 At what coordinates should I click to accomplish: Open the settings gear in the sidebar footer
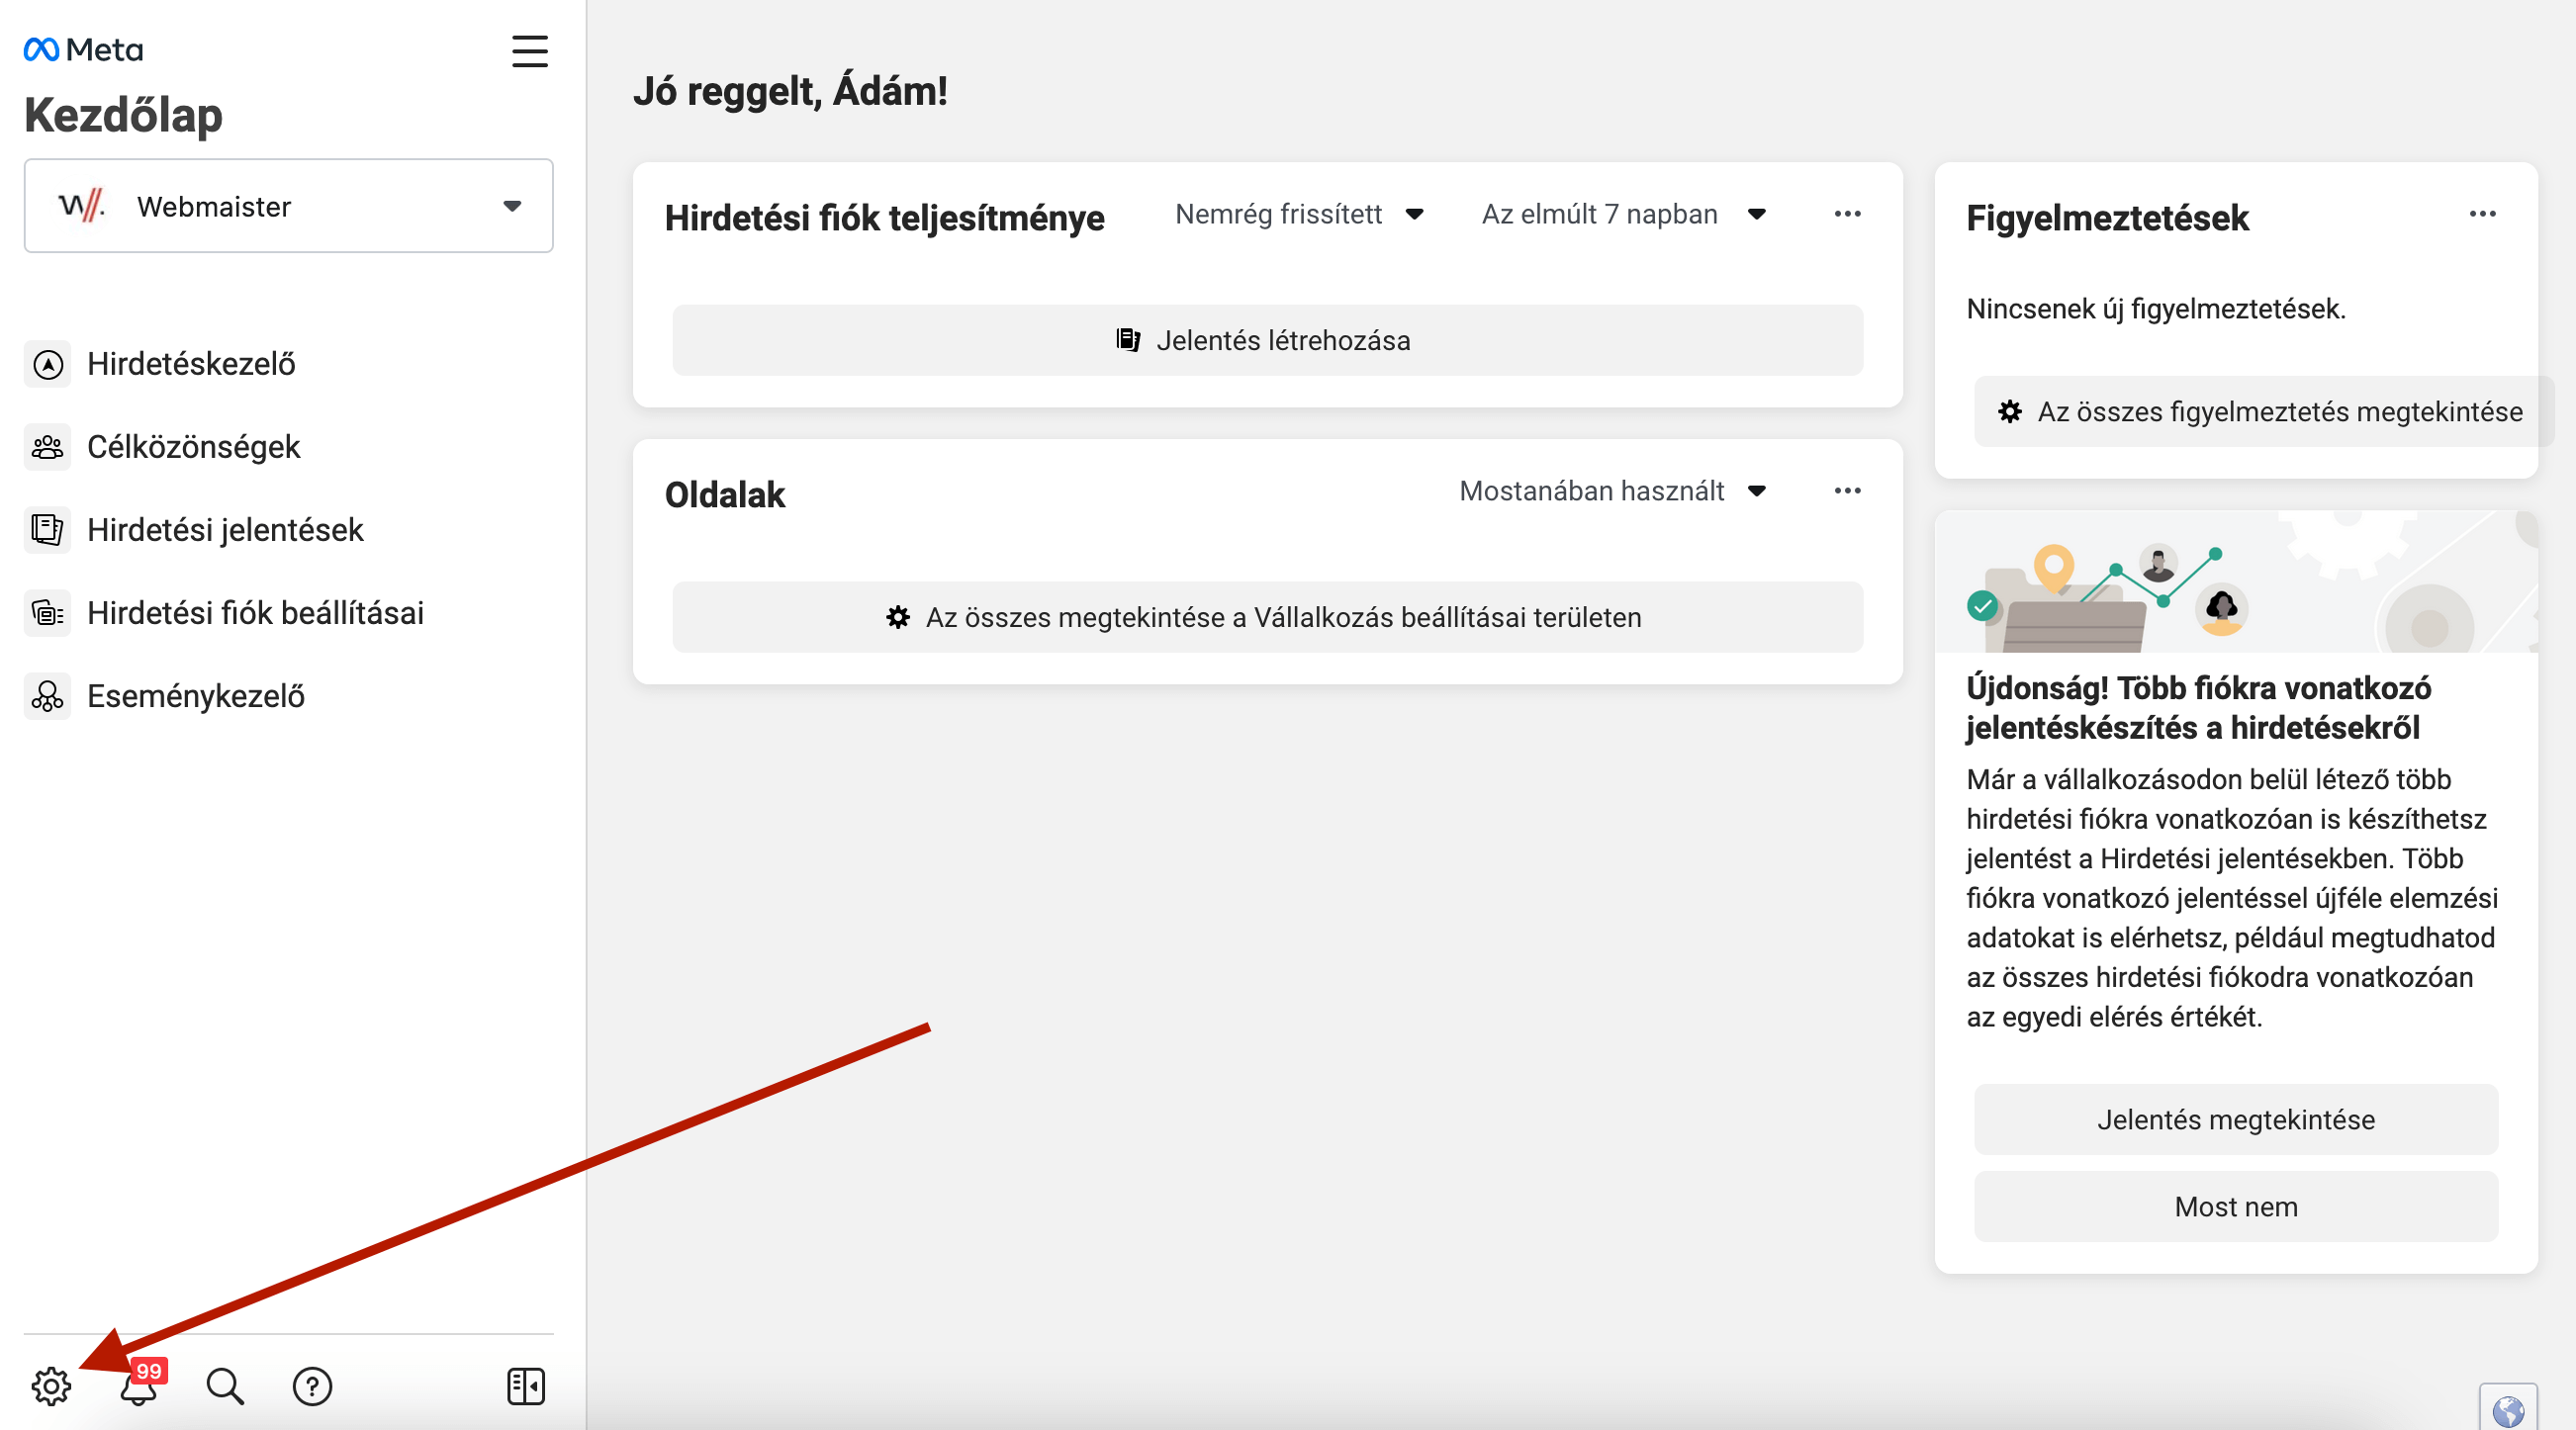51,1386
